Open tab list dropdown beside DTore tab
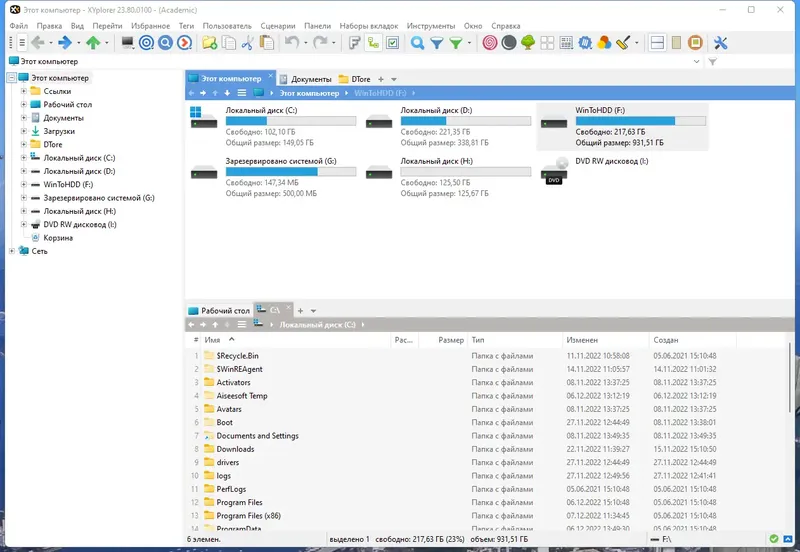 click(x=394, y=79)
